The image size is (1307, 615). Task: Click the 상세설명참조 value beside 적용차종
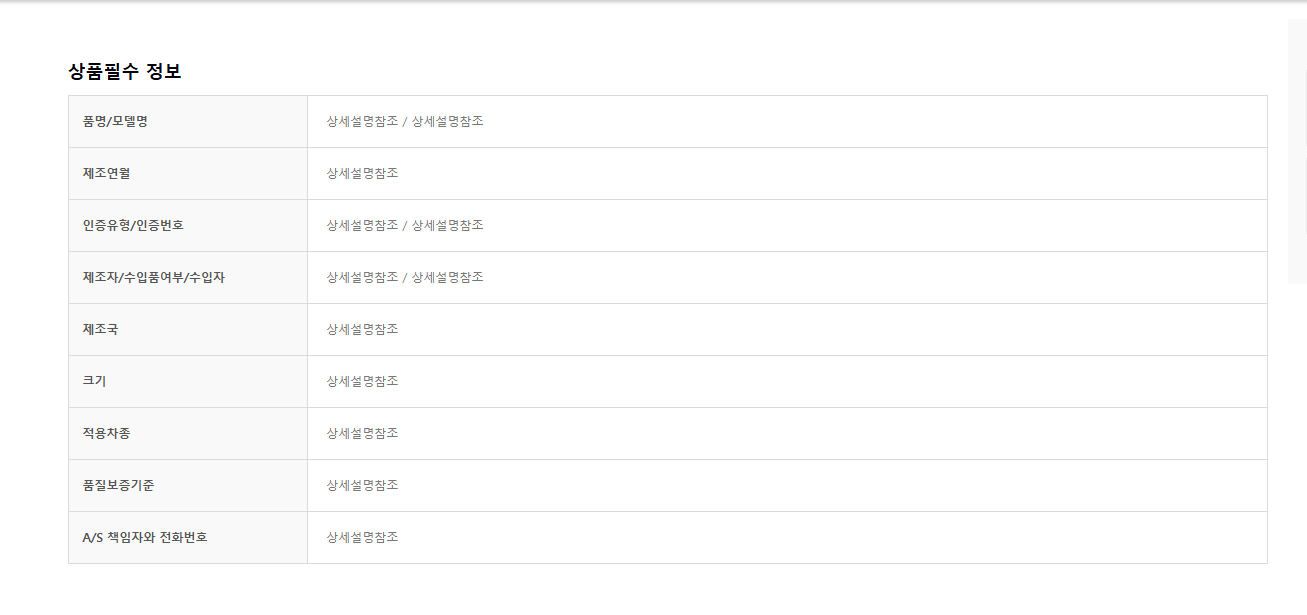tap(362, 434)
